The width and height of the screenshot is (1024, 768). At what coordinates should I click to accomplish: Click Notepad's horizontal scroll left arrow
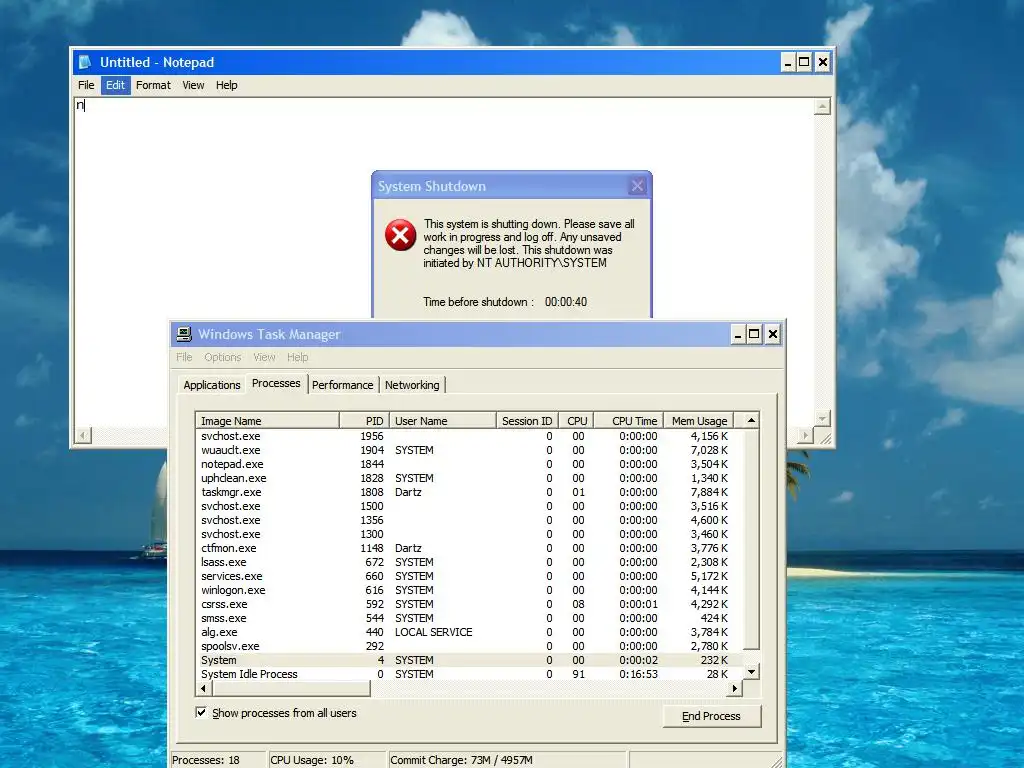pos(82,435)
